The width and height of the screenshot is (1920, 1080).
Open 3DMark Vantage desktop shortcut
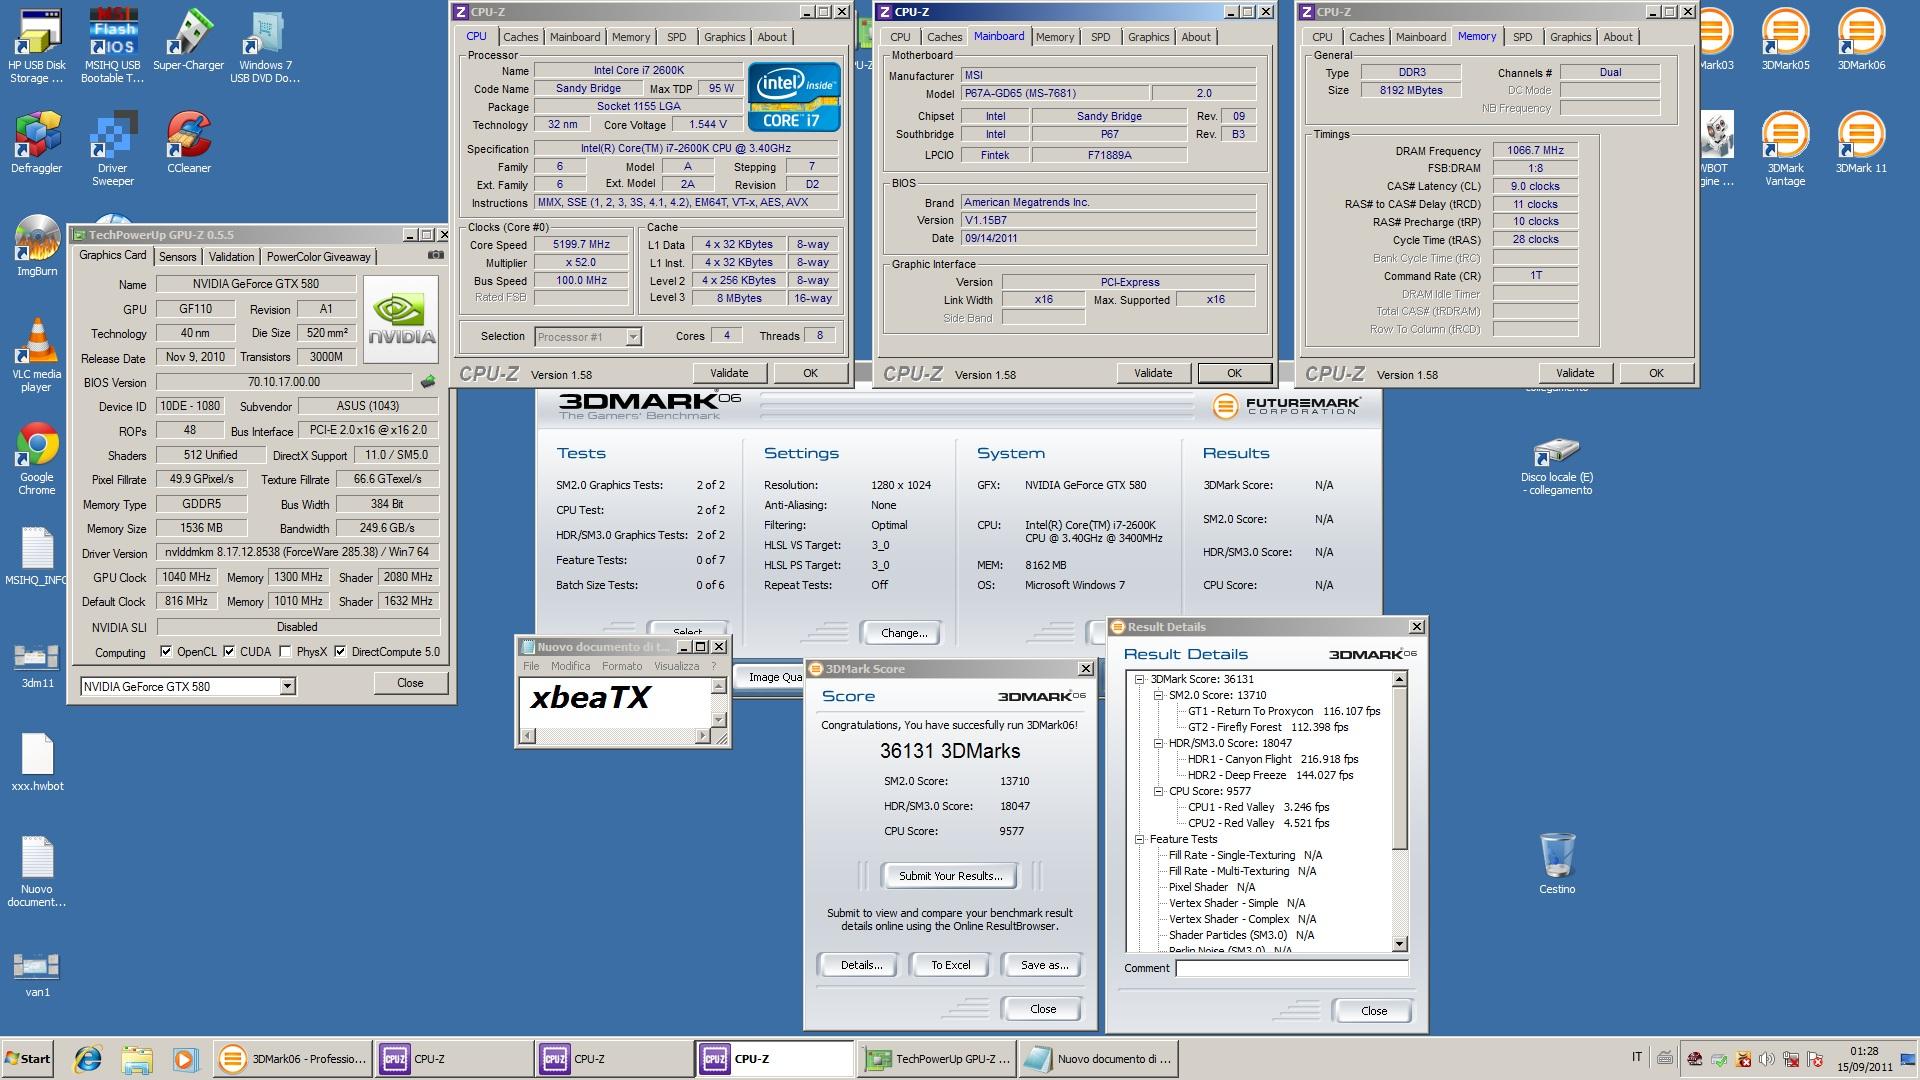pyautogui.click(x=1785, y=150)
